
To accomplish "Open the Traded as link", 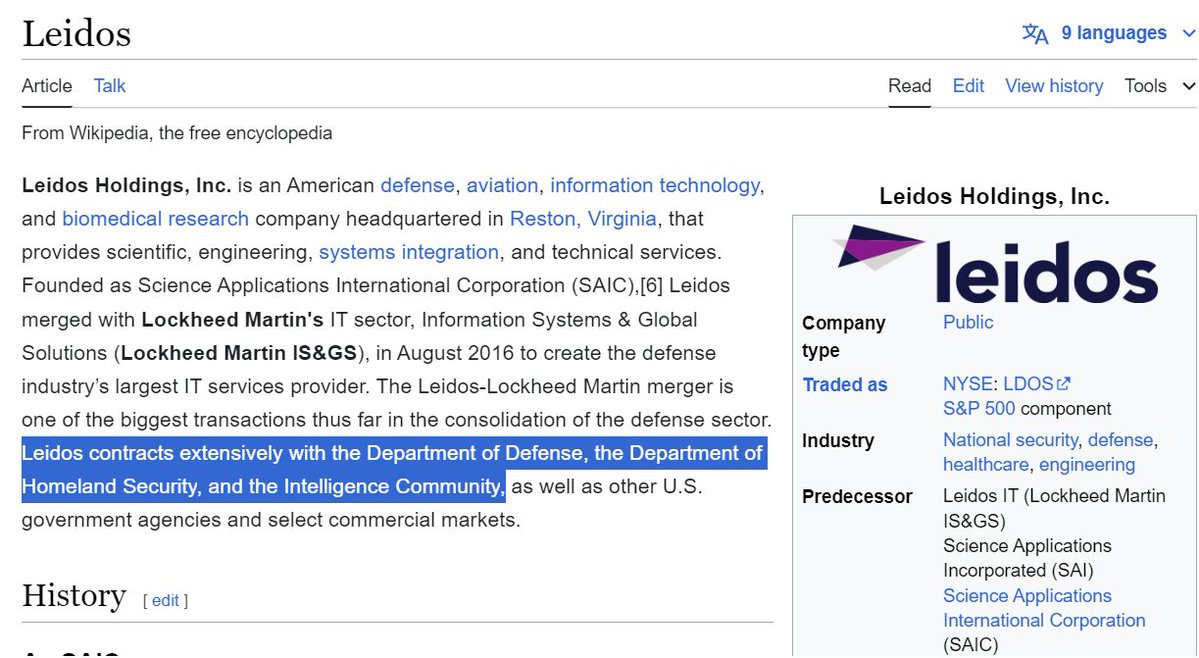I will pos(845,385).
